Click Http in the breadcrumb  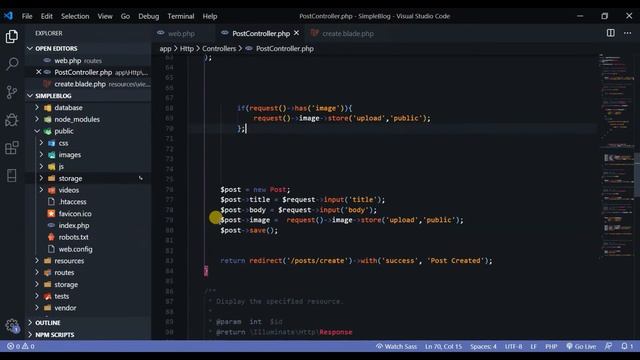(187, 49)
